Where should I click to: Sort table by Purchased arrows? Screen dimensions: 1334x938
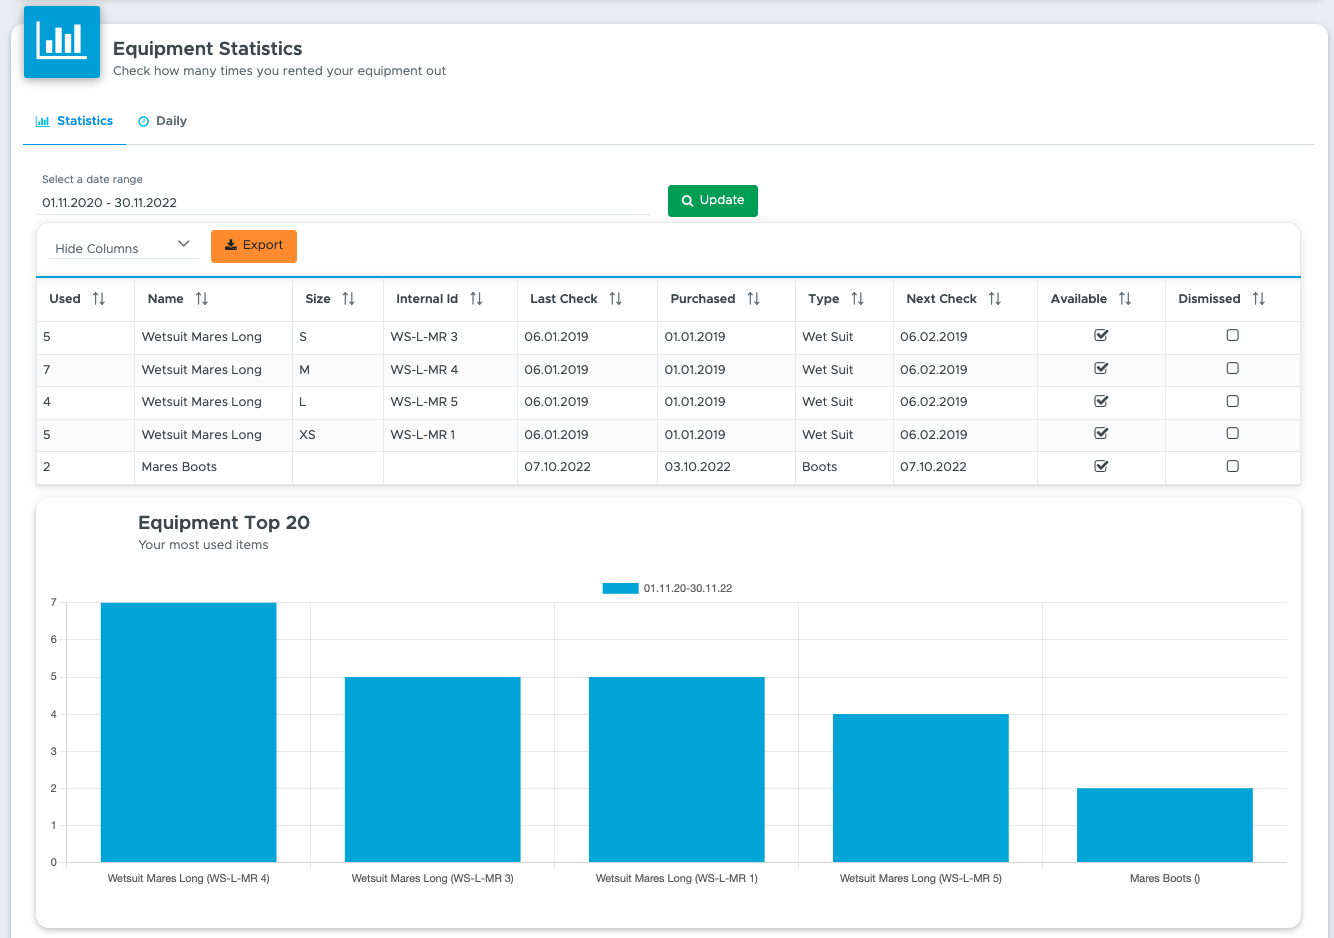pos(754,299)
